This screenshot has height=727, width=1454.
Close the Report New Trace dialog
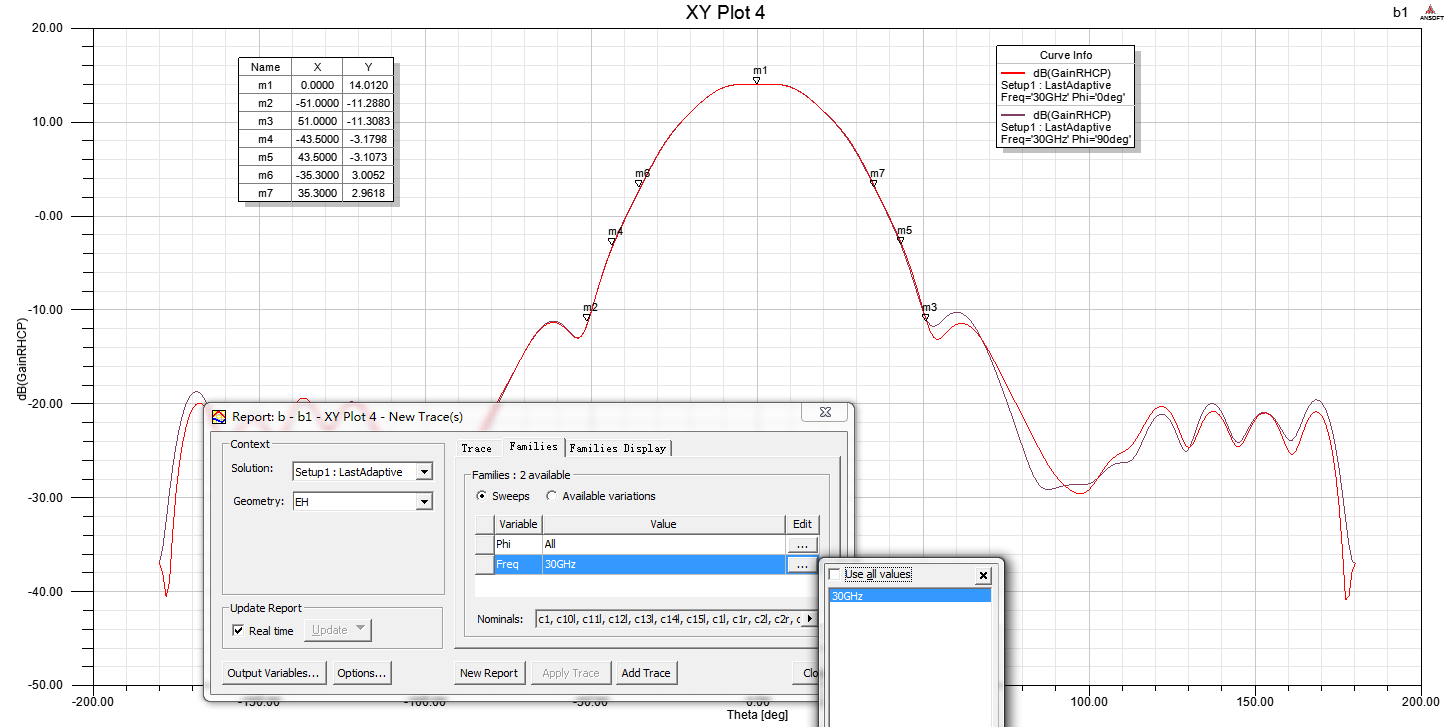(827, 411)
